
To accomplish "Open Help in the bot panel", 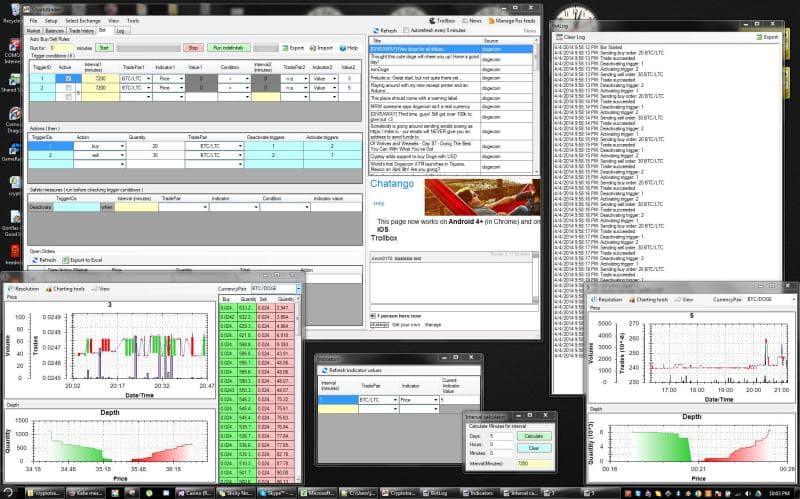I will 348,47.
